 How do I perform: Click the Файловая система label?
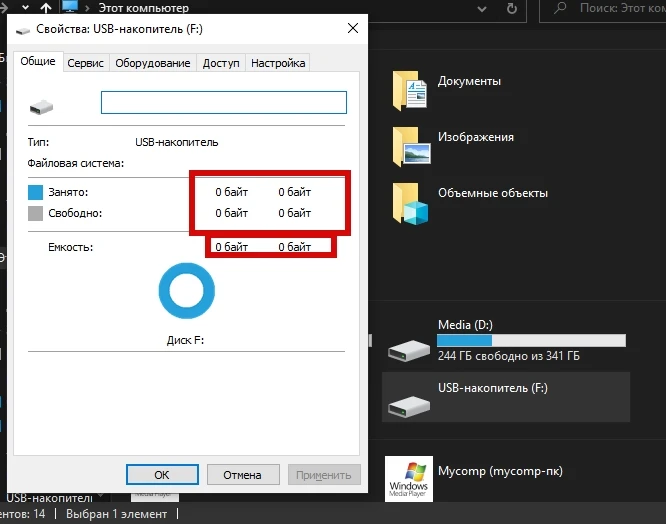click(x=76, y=163)
